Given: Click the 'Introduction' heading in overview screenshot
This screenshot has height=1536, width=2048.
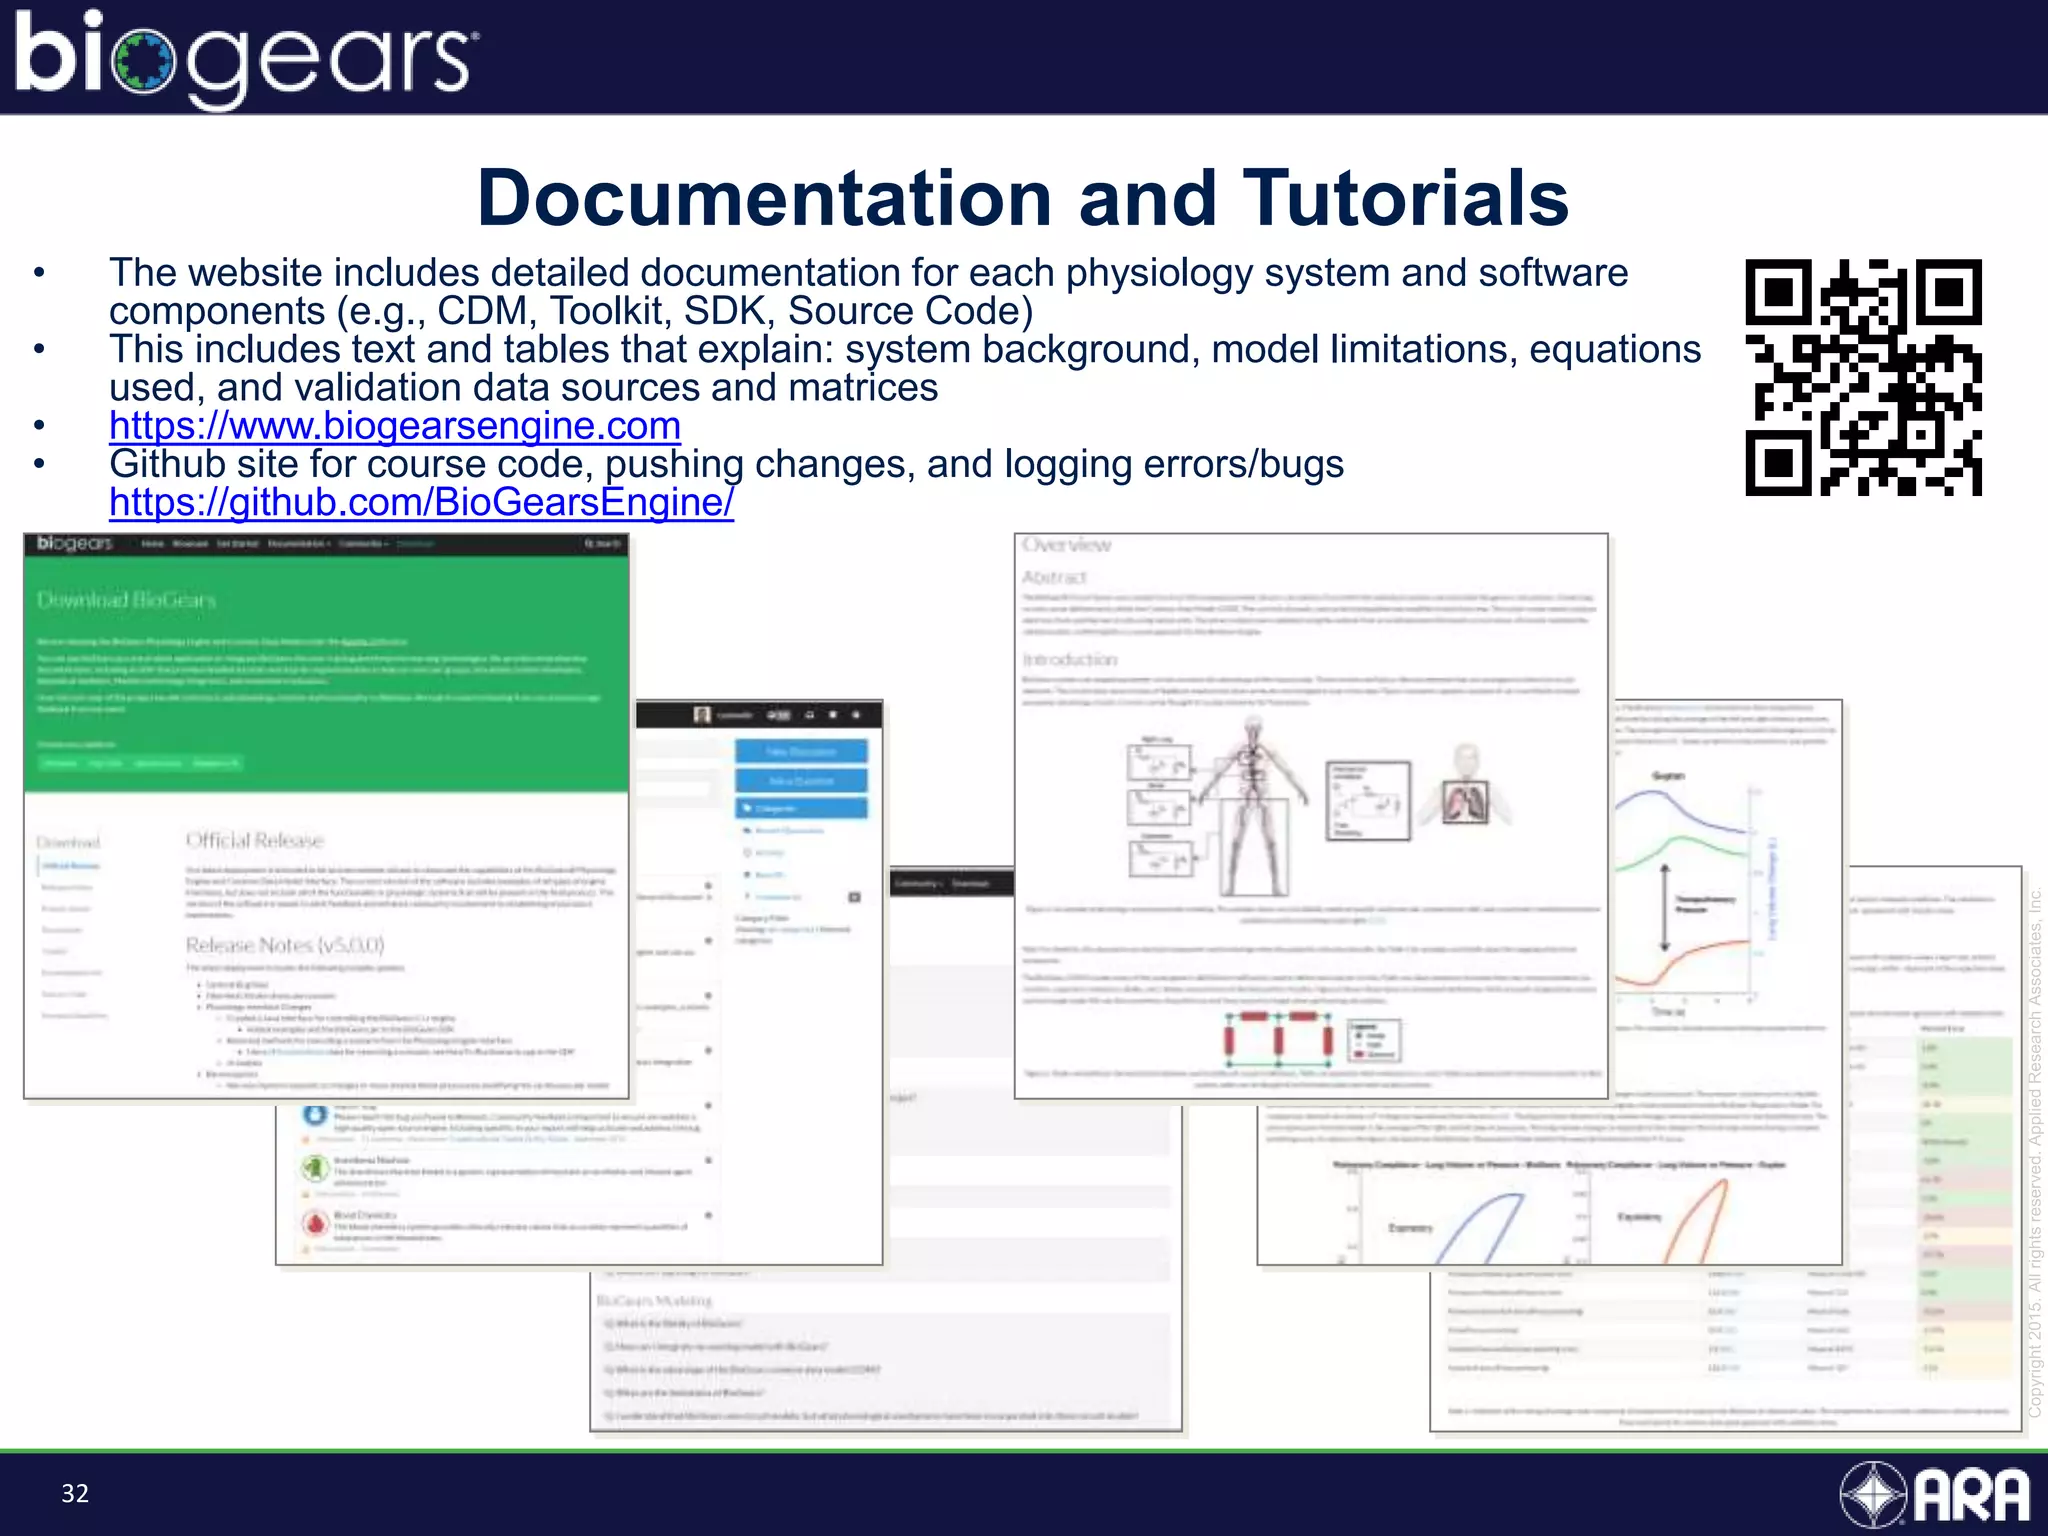Looking at the screenshot, I should point(1069,660).
